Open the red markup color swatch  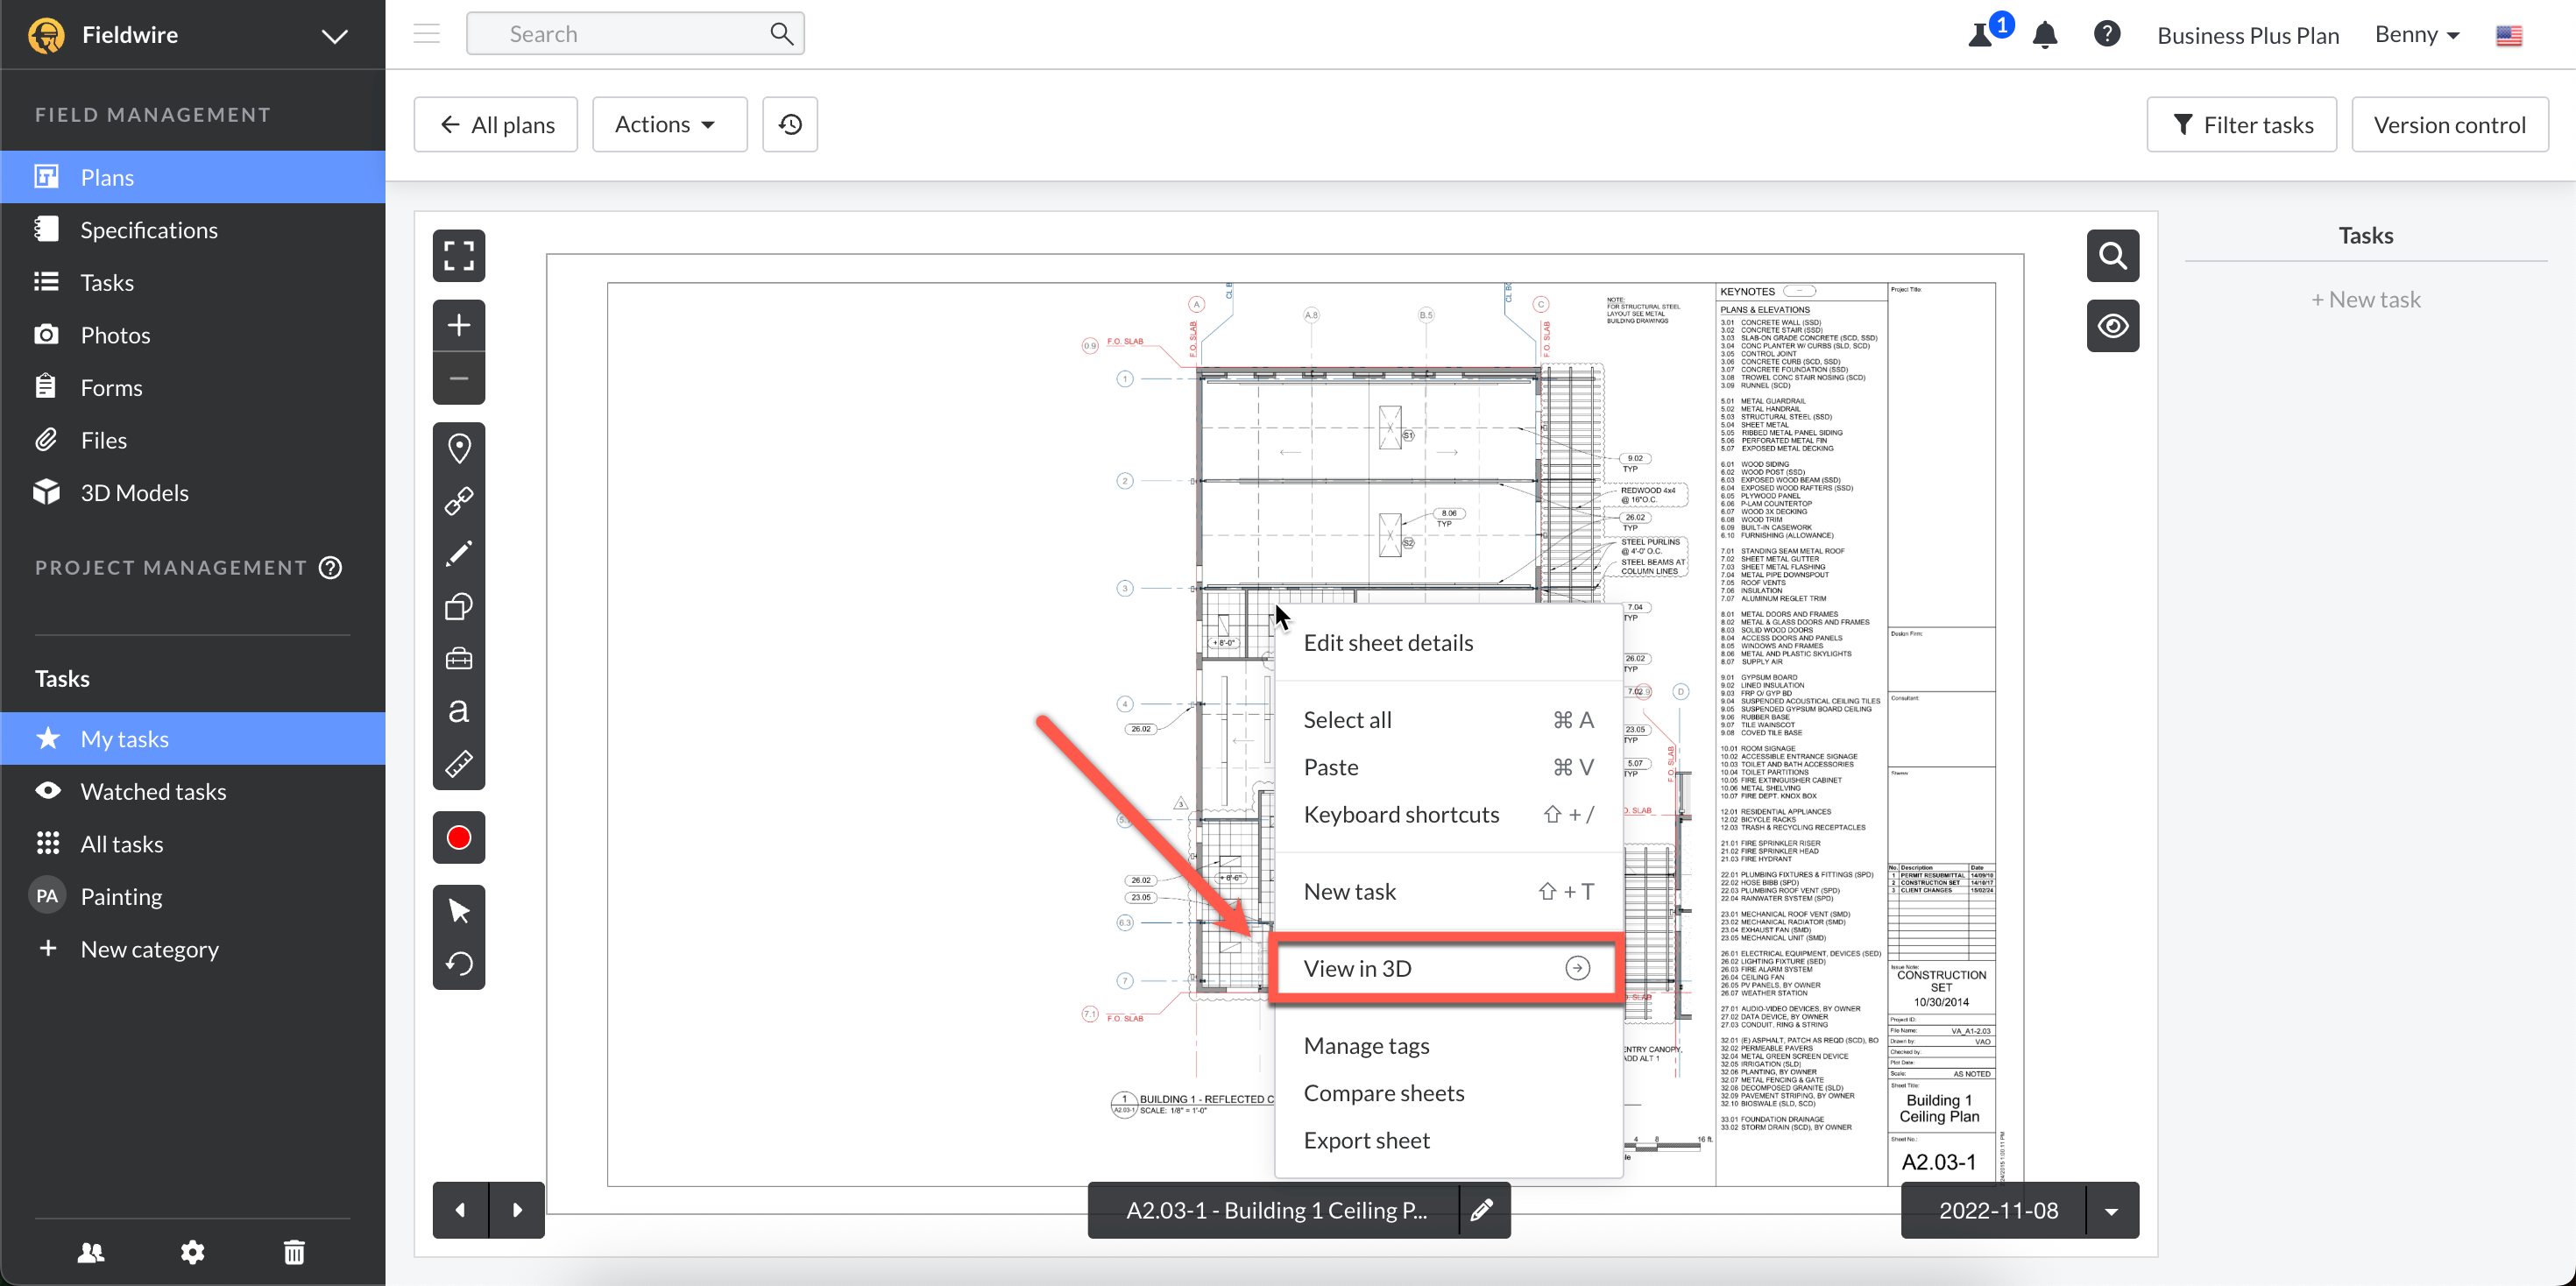click(x=459, y=837)
